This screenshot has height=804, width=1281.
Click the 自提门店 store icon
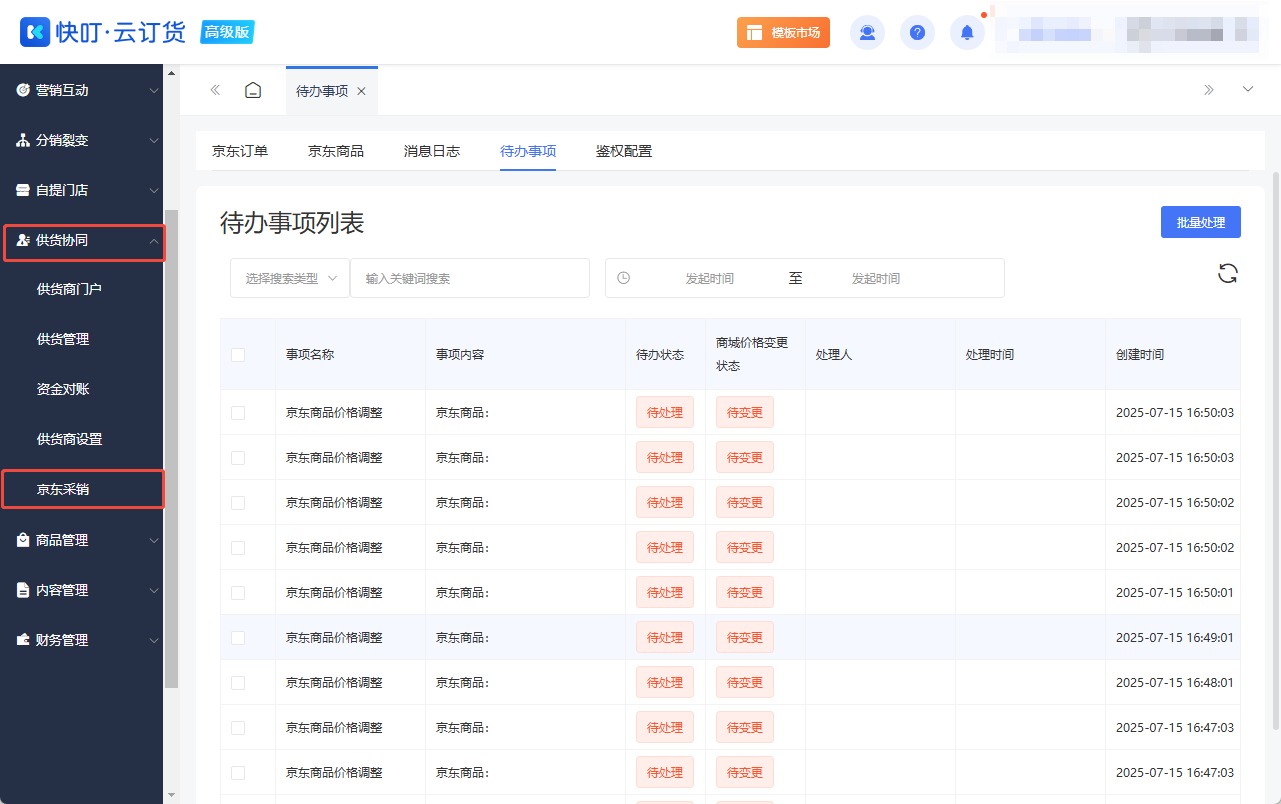click(23, 190)
